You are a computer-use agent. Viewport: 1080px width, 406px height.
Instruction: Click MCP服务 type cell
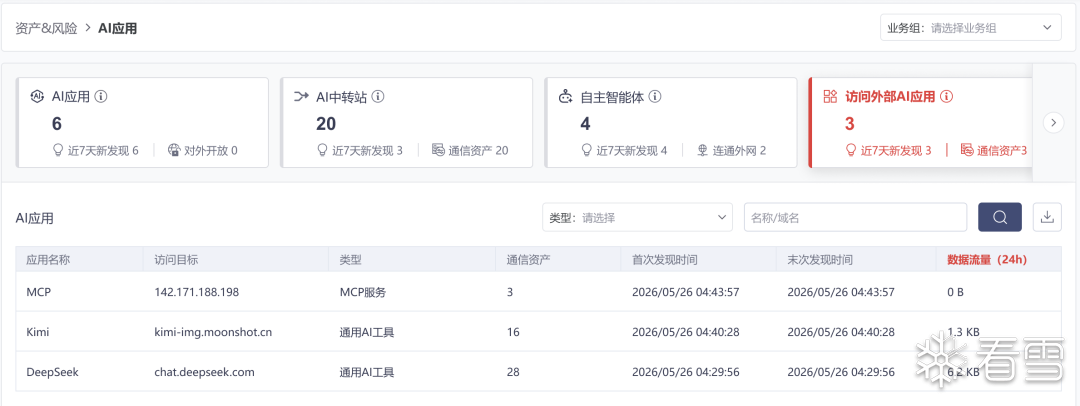363,292
